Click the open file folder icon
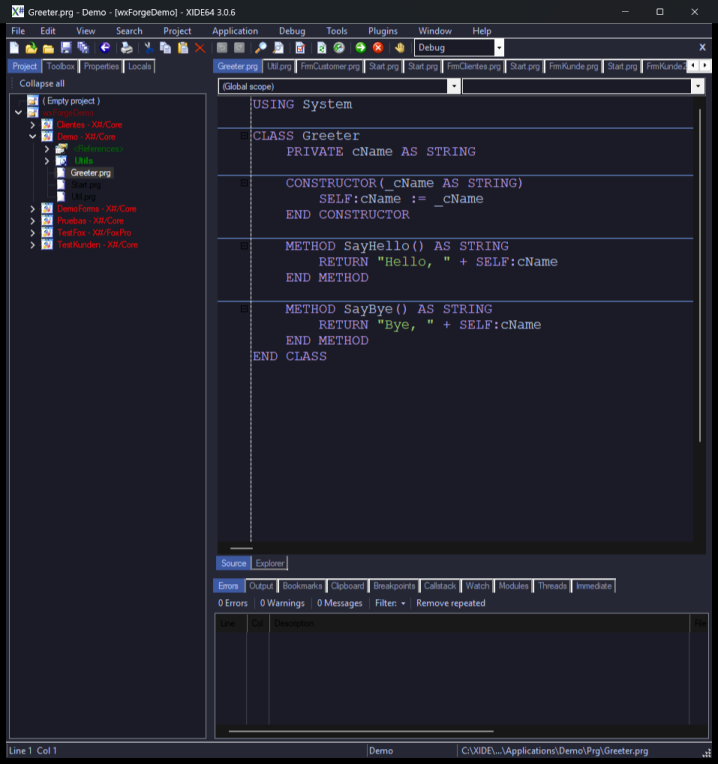Image resolution: width=718 pixels, height=764 pixels. pyautogui.click(x=48, y=48)
